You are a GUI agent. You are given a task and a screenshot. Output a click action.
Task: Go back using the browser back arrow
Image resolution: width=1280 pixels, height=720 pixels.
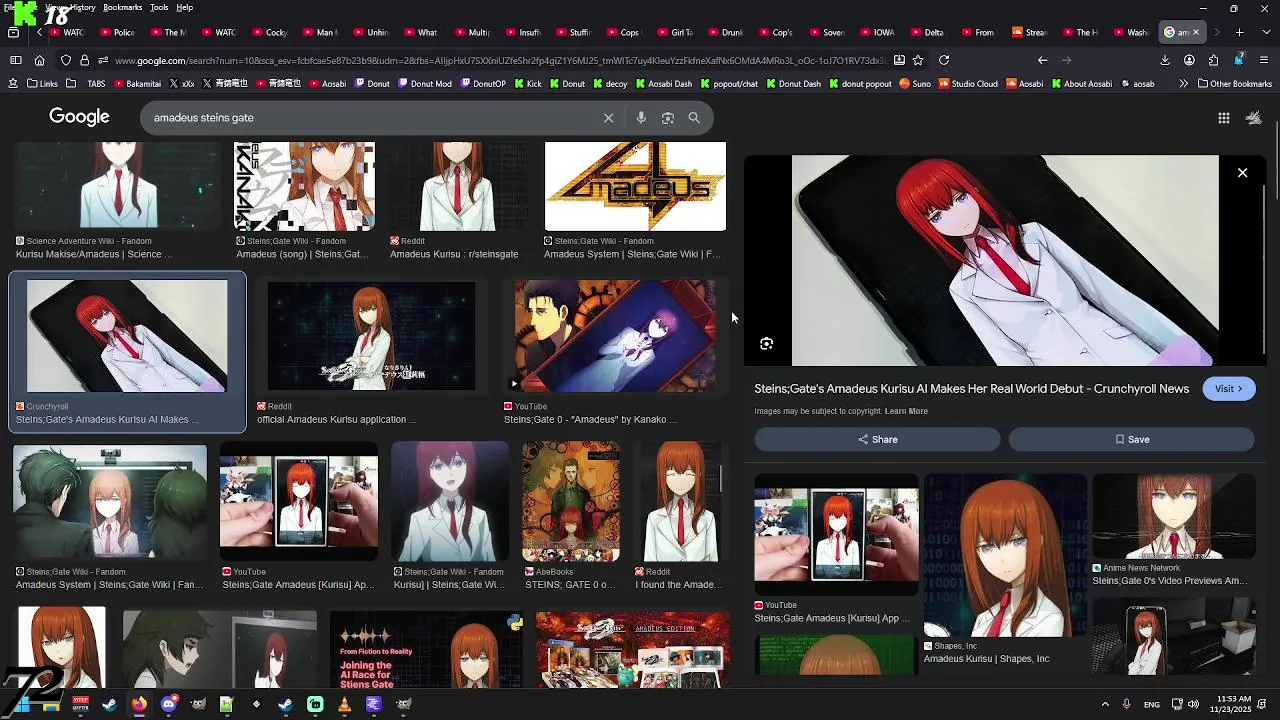1042,60
